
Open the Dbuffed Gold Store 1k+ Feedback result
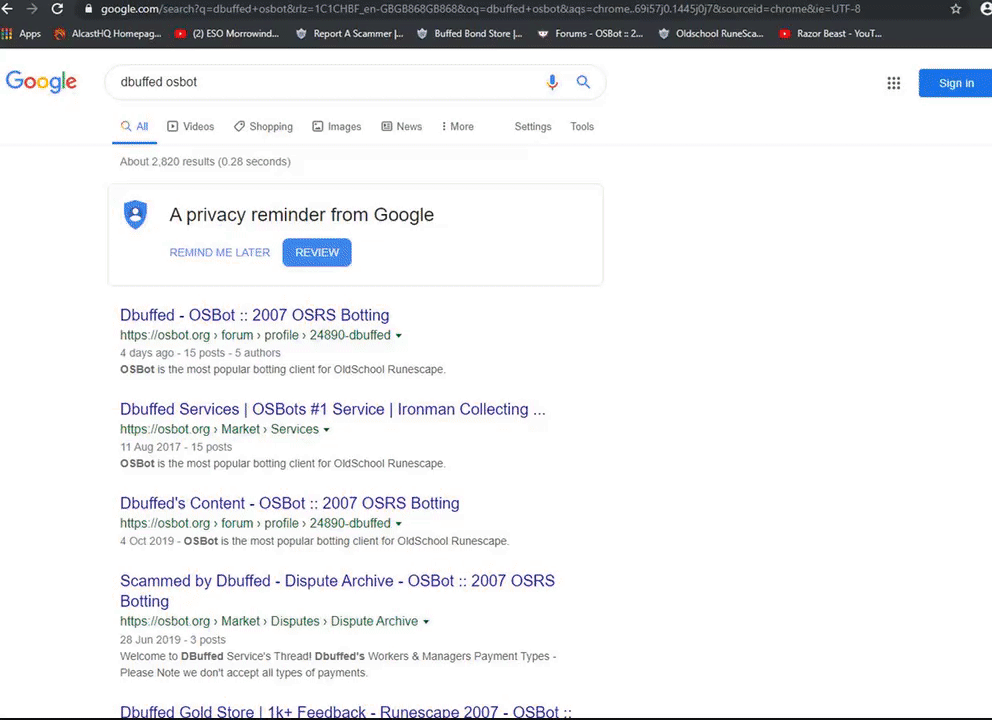(x=345, y=711)
